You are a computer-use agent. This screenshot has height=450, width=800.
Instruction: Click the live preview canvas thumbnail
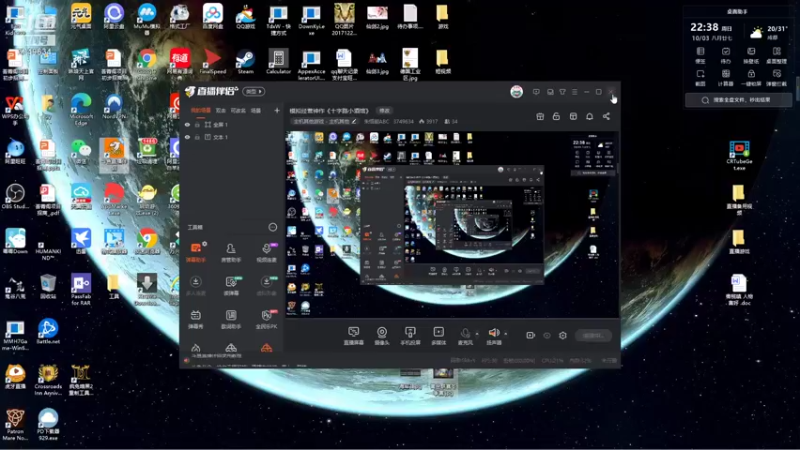click(452, 224)
